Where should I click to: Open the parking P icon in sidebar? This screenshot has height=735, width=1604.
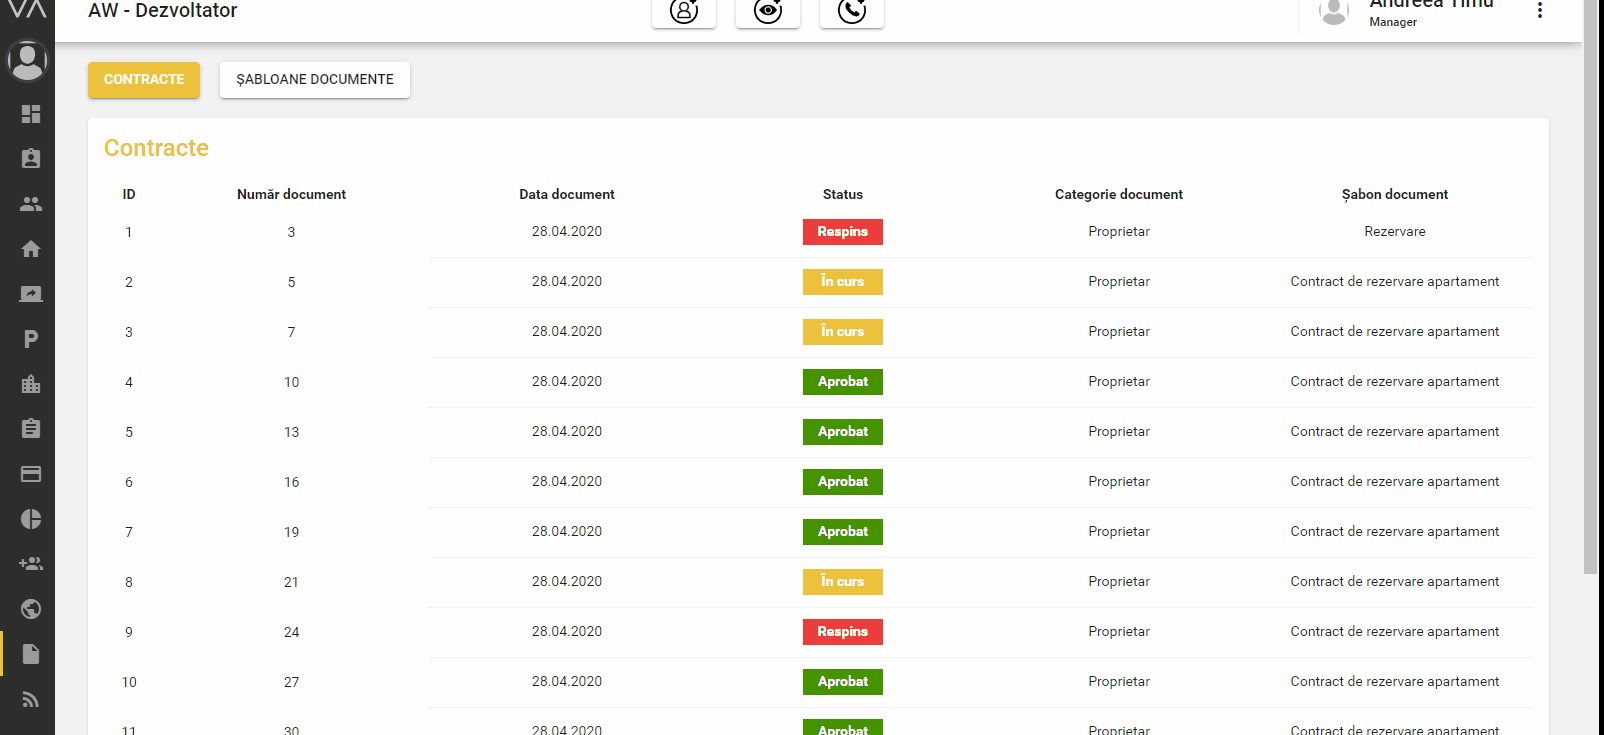(31, 339)
